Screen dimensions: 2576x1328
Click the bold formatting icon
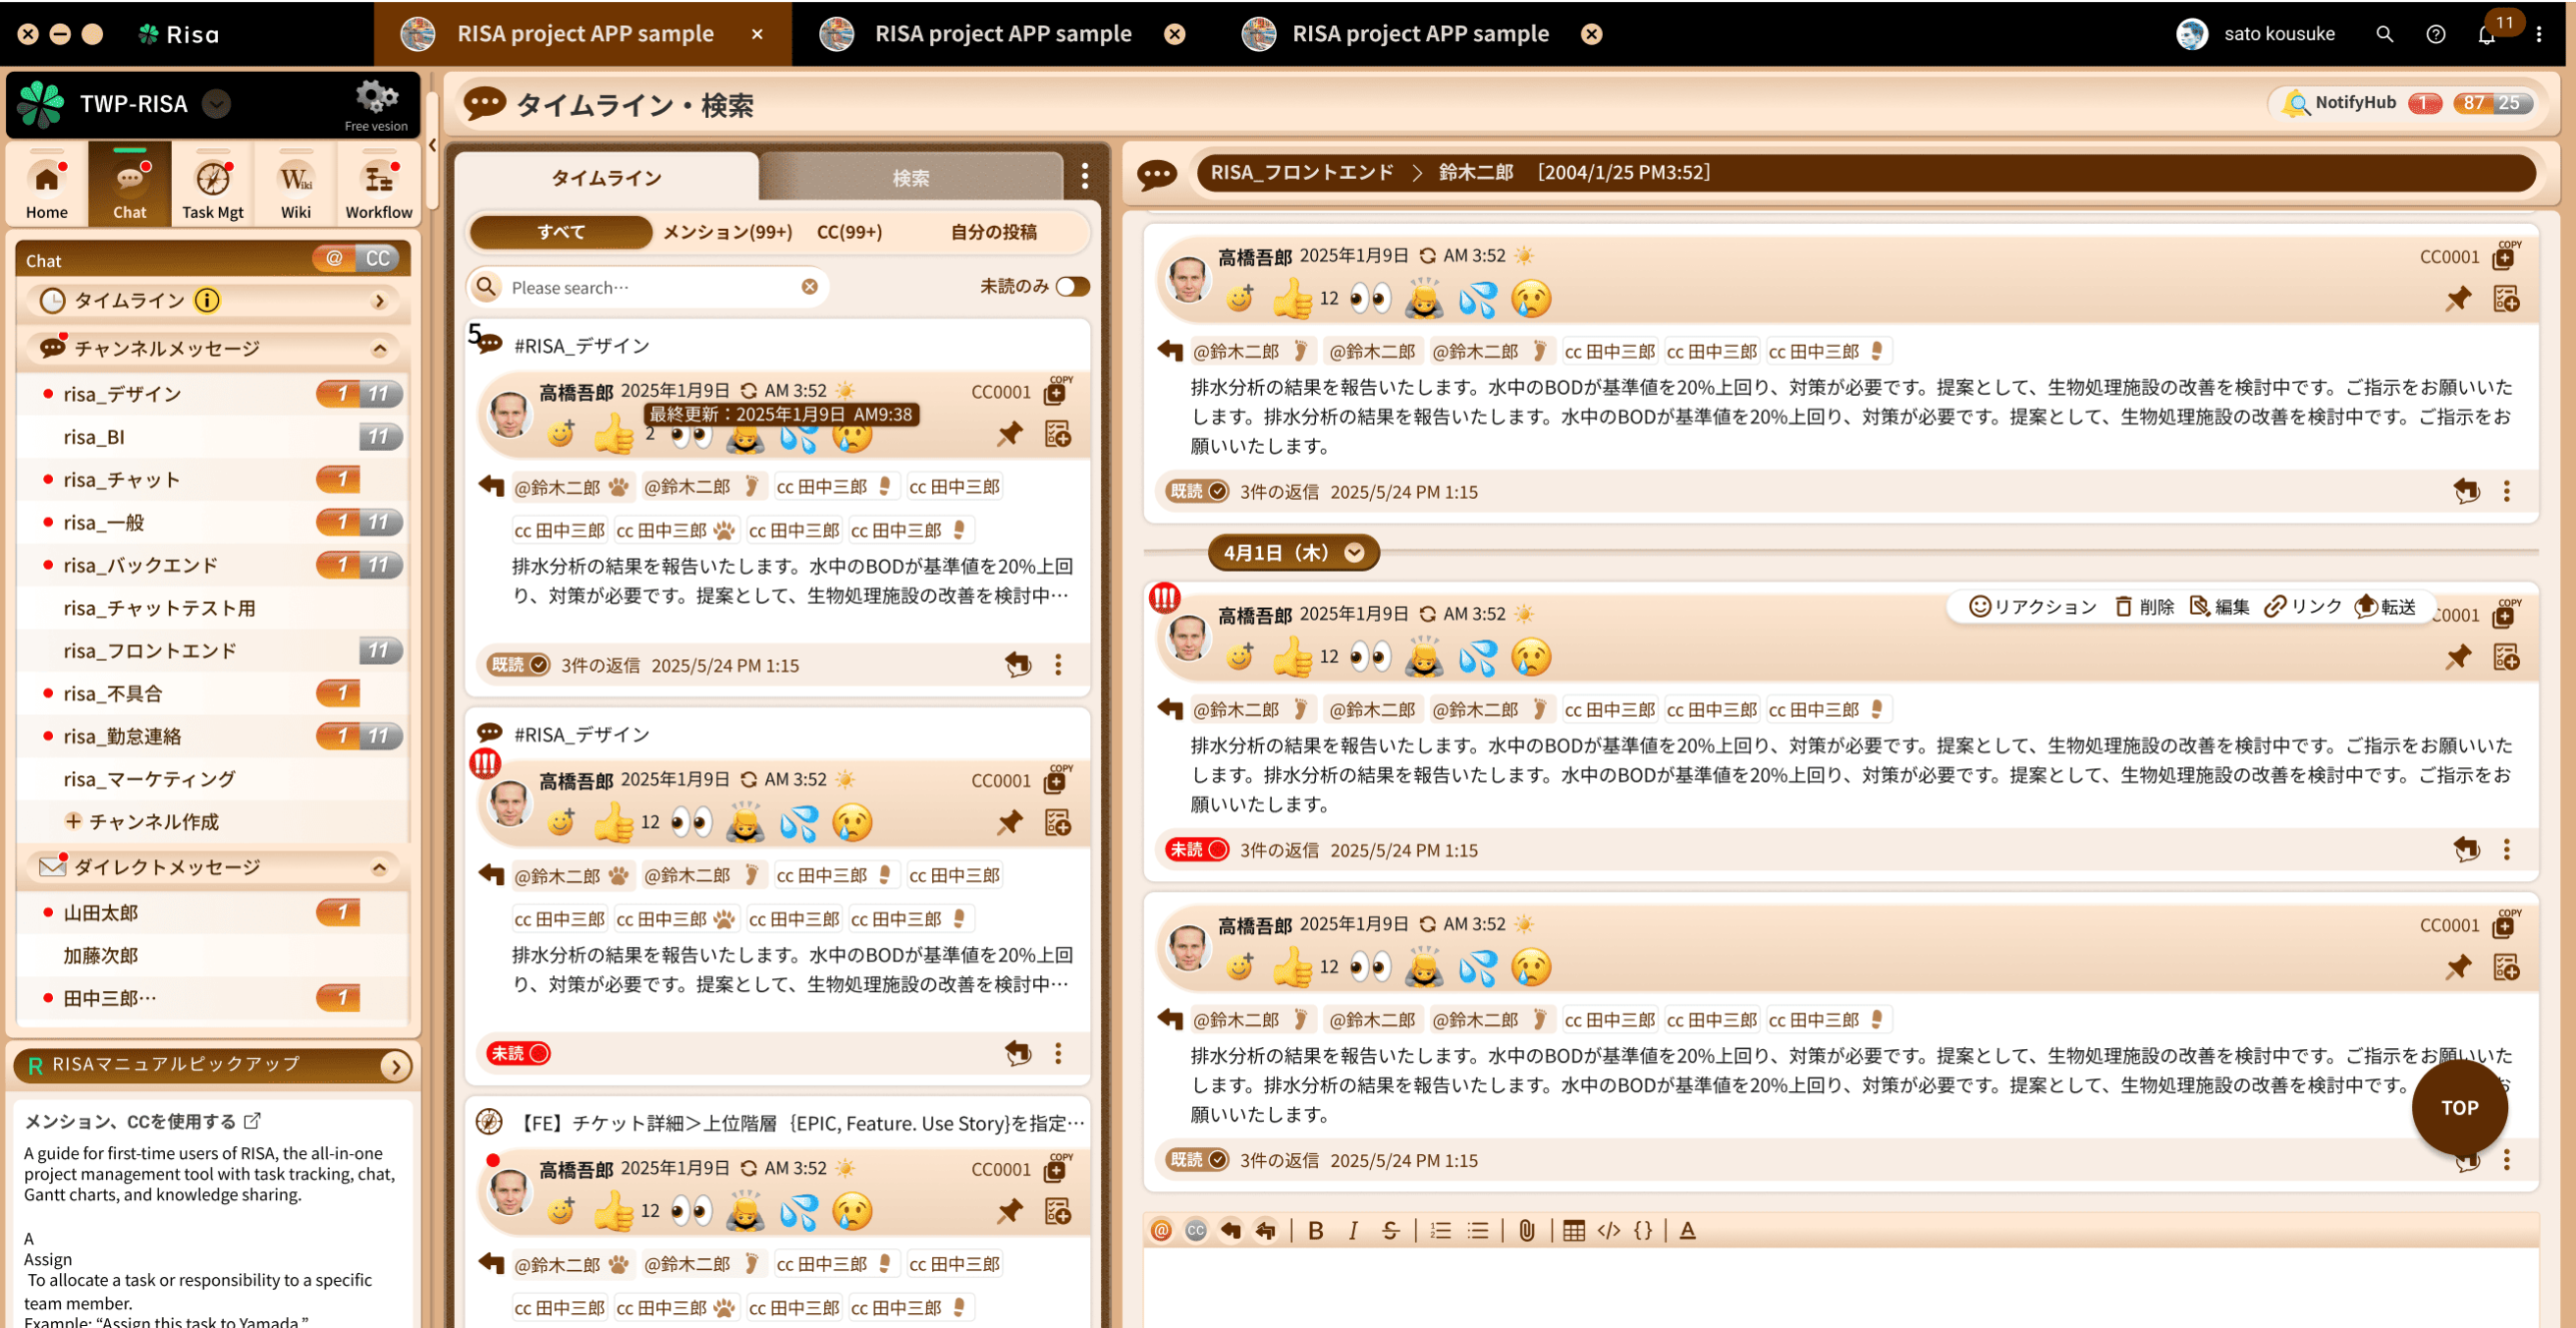coord(1315,1231)
